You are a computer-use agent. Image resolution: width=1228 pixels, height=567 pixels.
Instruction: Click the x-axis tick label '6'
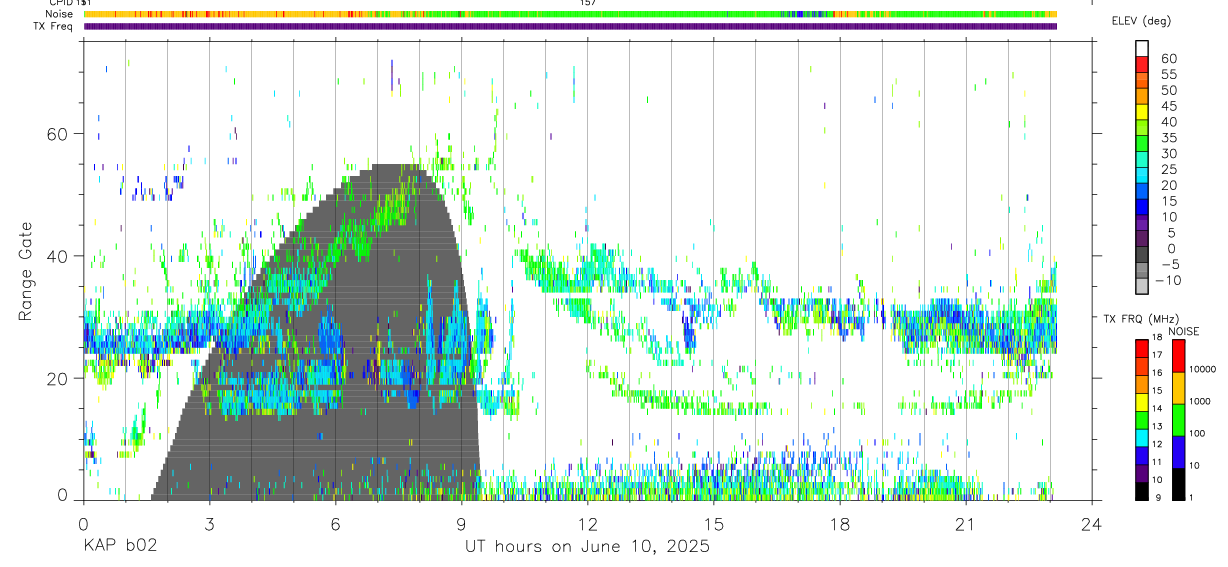(x=335, y=525)
